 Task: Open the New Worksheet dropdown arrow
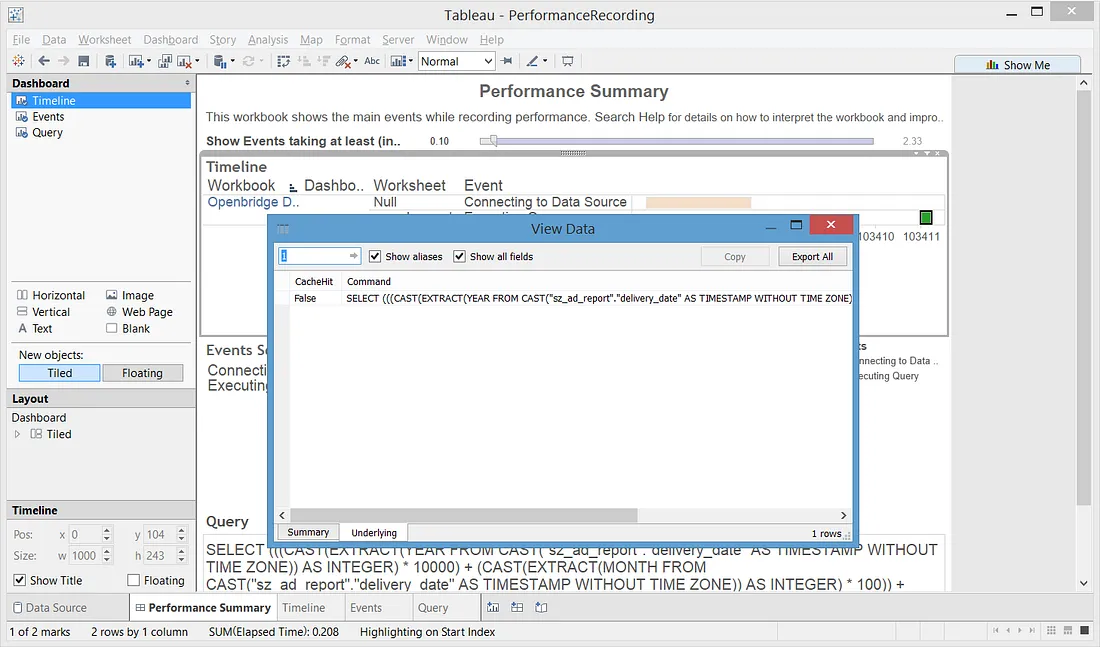[149, 61]
